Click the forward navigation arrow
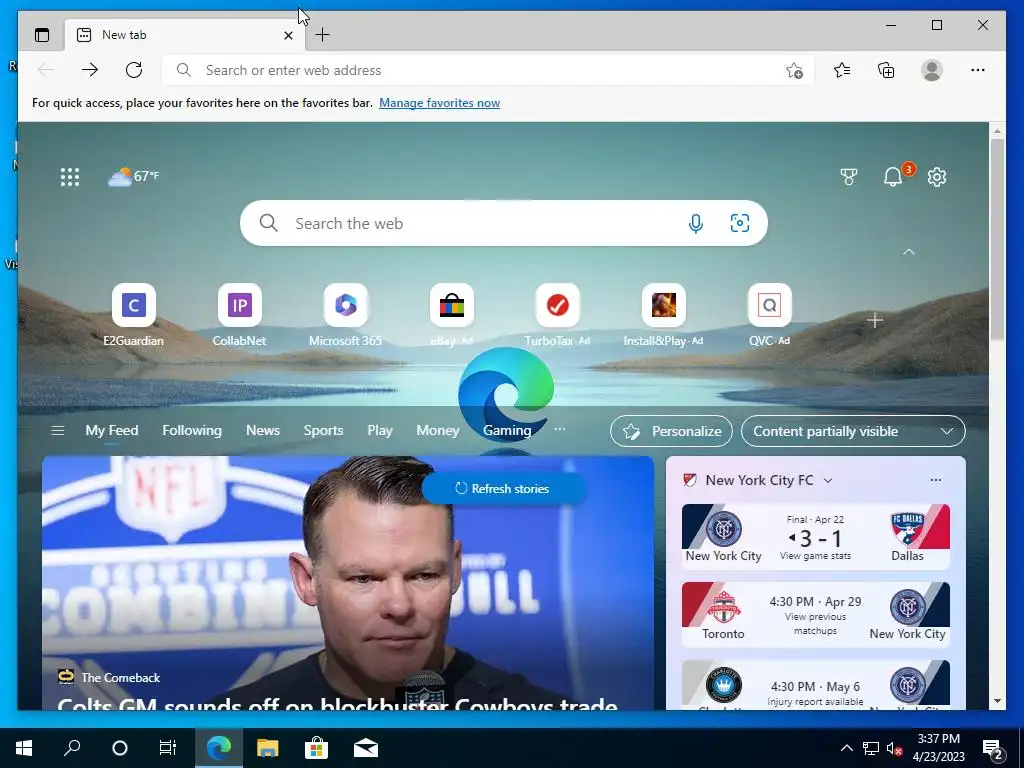Image resolution: width=1024 pixels, height=768 pixels. coord(90,70)
